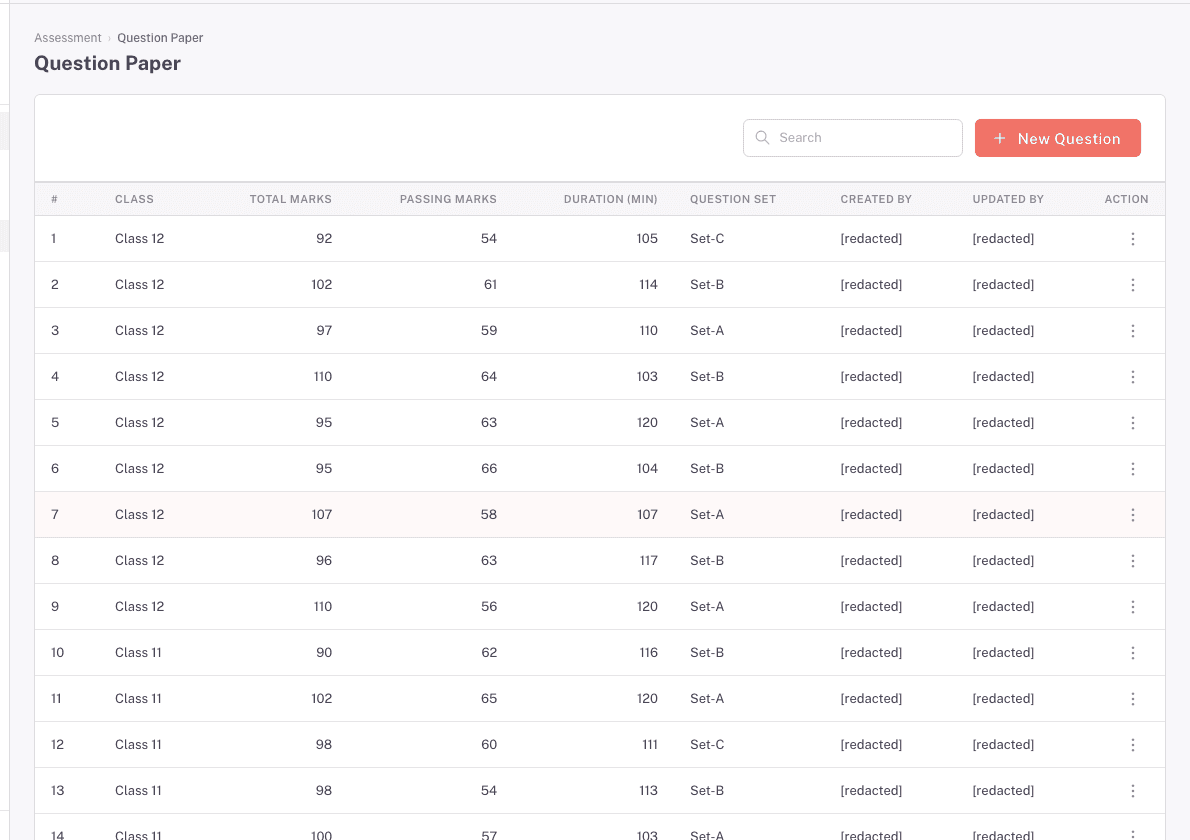This screenshot has width=1190, height=840.
Task: Open action menu for row 5
Action: [x=1132, y=423]
